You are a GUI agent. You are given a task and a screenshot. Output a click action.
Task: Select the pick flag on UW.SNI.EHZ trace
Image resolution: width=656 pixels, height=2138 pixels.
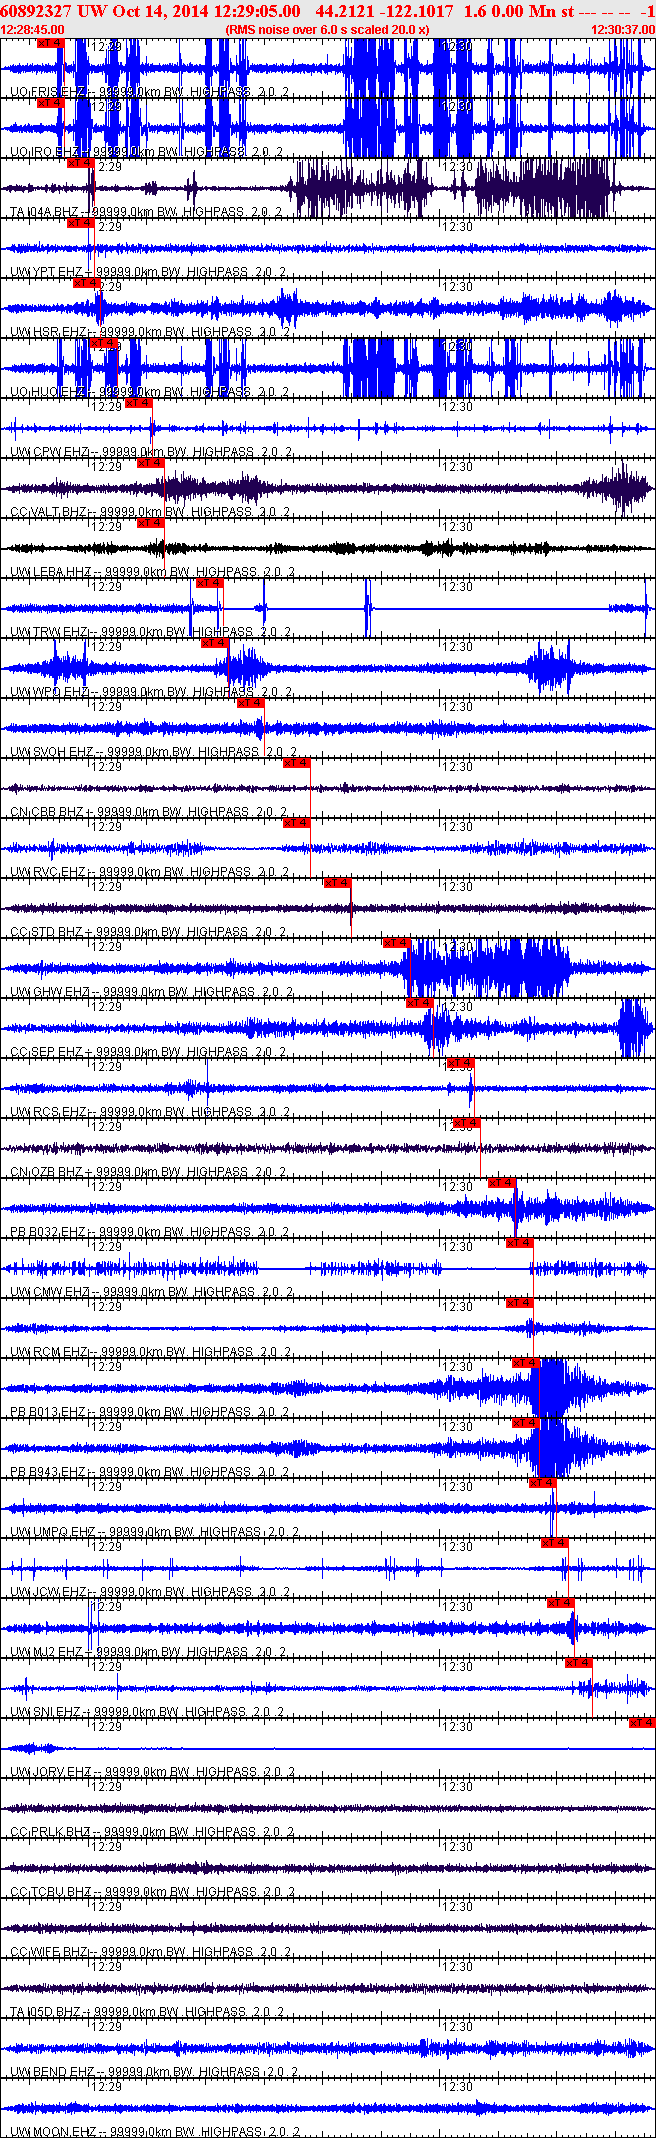click(x=579, y=1664)
